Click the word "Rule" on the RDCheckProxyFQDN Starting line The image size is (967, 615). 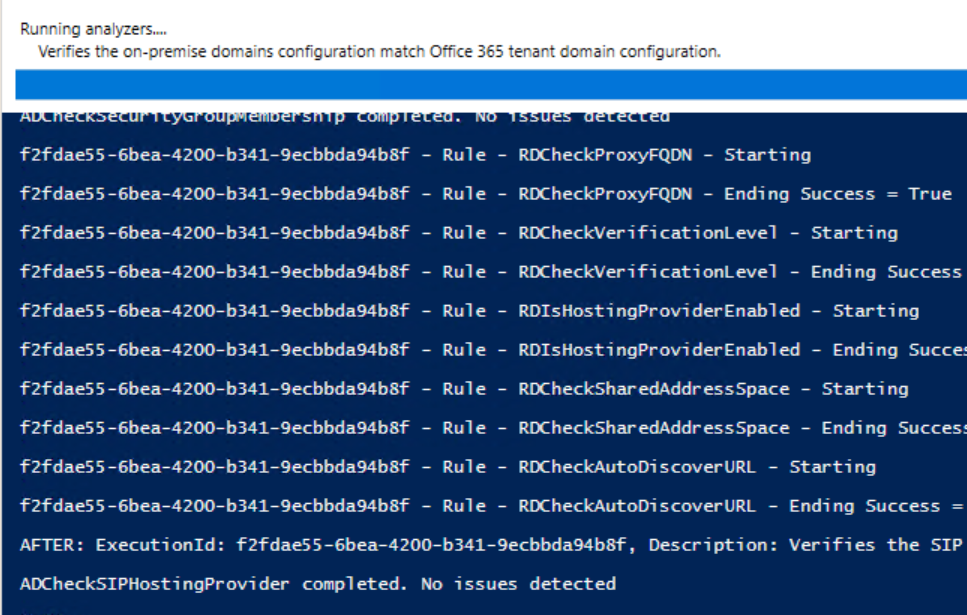tap(464, 155)
